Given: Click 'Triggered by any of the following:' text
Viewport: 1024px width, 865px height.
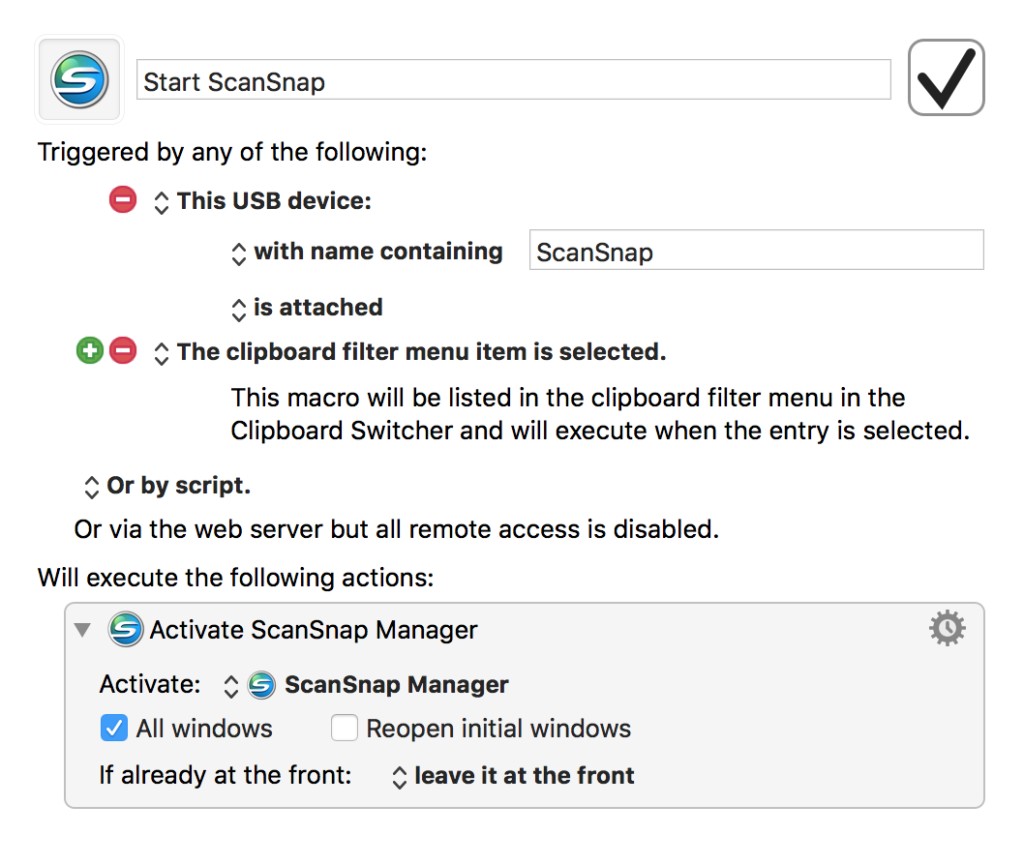Looking at the screenshot, I should tap(232, 152).
